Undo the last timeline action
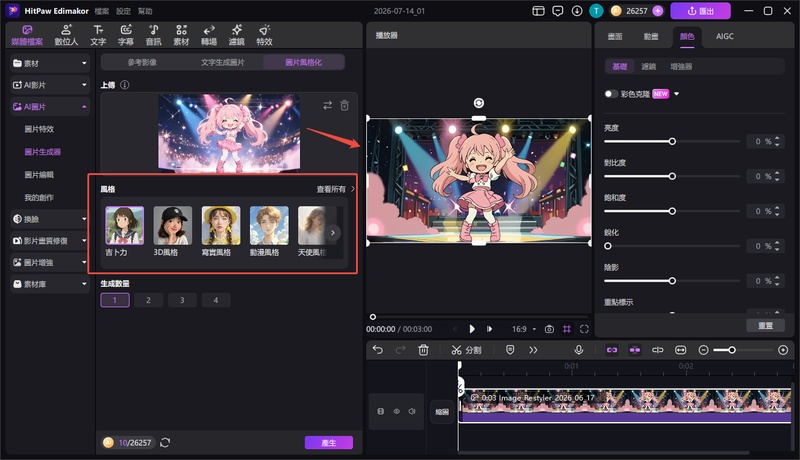The width and height of the screenshot is (800, 460). 378,350
